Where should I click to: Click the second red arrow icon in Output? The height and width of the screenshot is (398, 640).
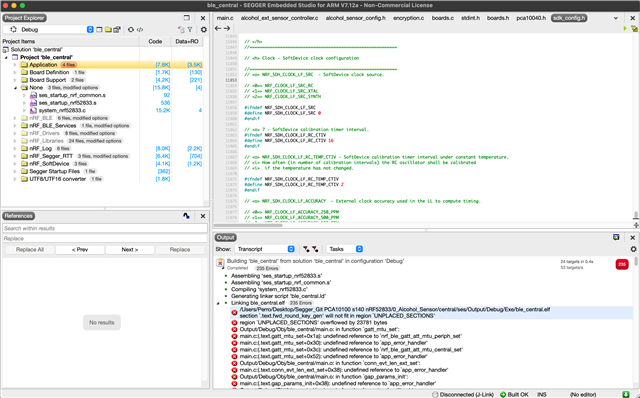click(315, 249)
